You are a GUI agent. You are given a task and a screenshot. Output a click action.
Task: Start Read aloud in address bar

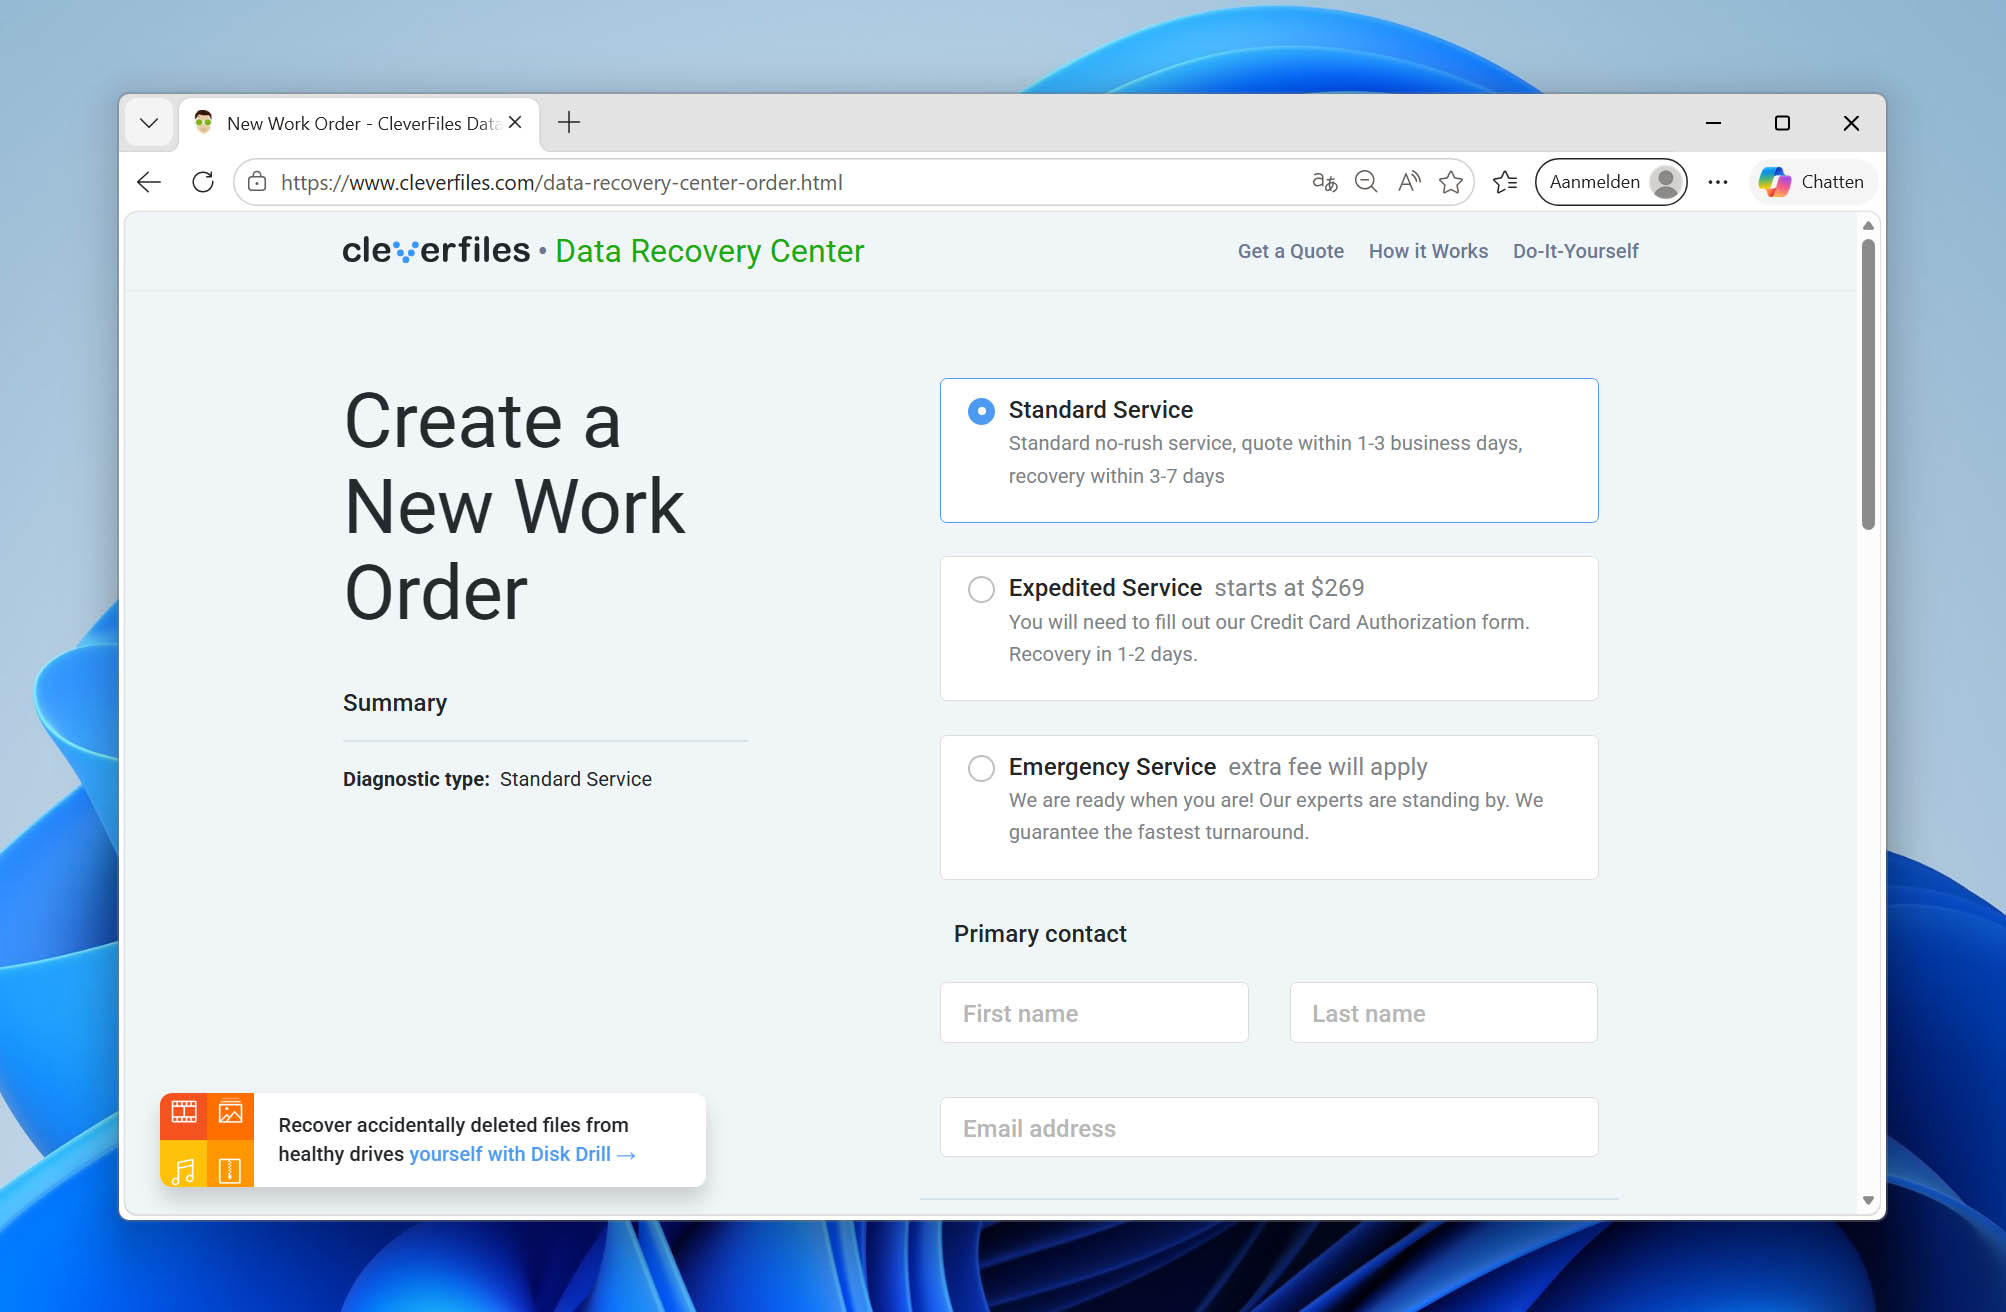(x=1409, y=182)
